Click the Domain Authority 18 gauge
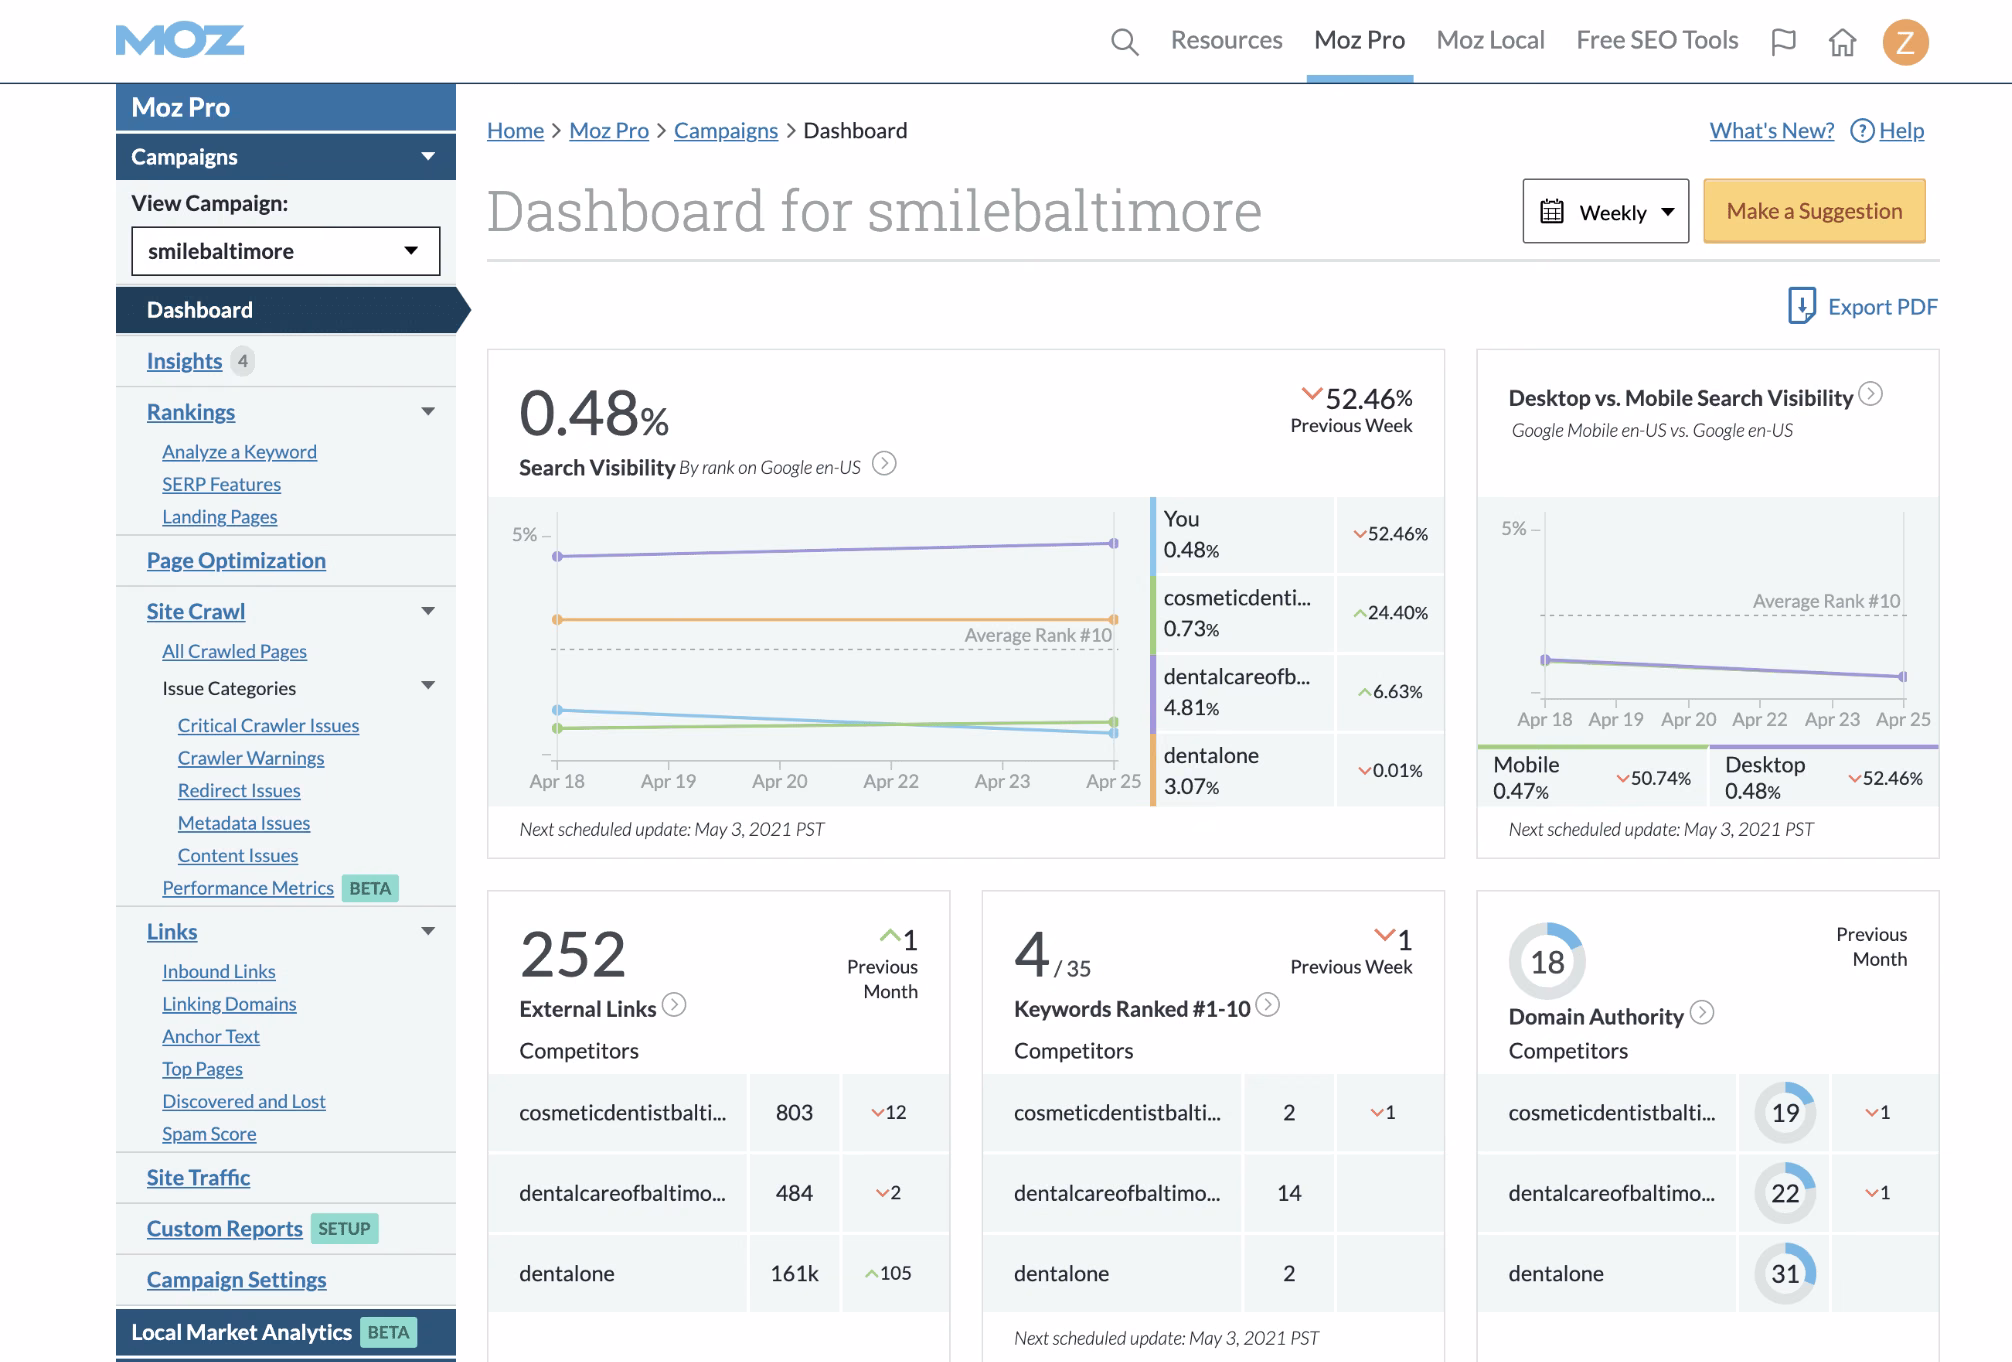This screenshot has height=1362, width=2012. pos(1547,961)
